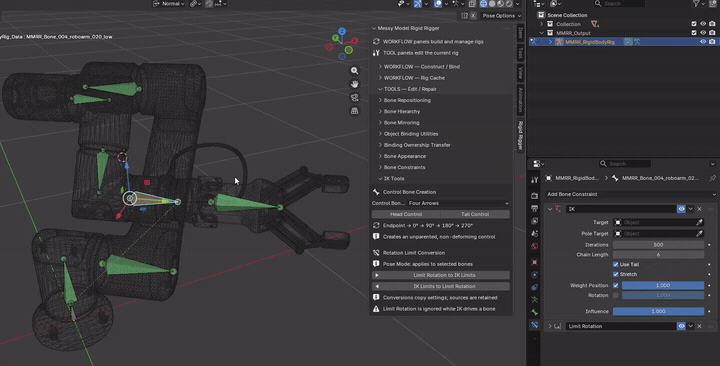Click the eyedropper beside Target field
Screen dimensions: 720x366
[x=699, y=222]
